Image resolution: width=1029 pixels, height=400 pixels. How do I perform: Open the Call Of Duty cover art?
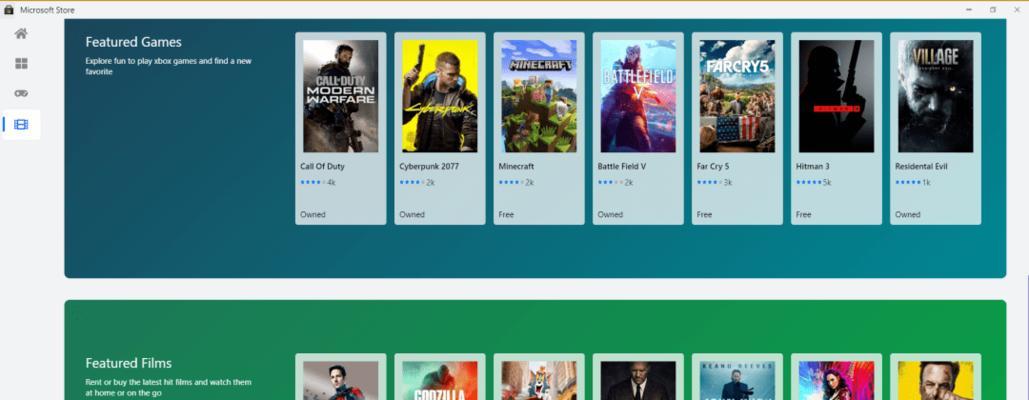click(x=341, y=96)
